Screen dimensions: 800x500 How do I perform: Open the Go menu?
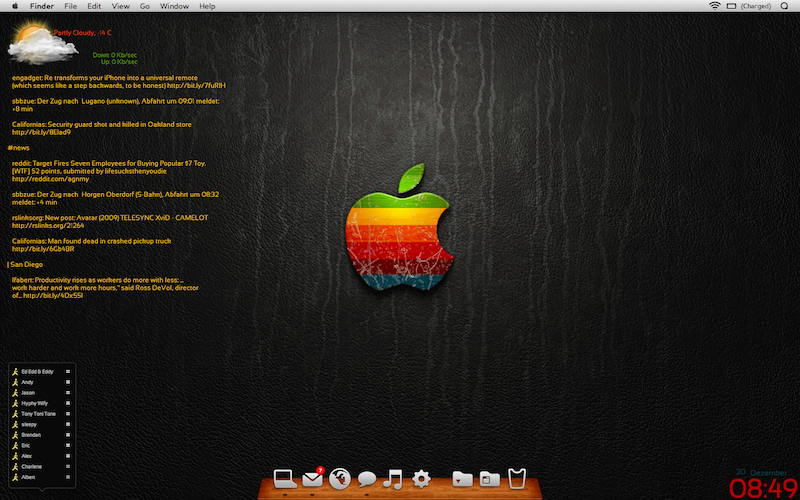point(145,6)
